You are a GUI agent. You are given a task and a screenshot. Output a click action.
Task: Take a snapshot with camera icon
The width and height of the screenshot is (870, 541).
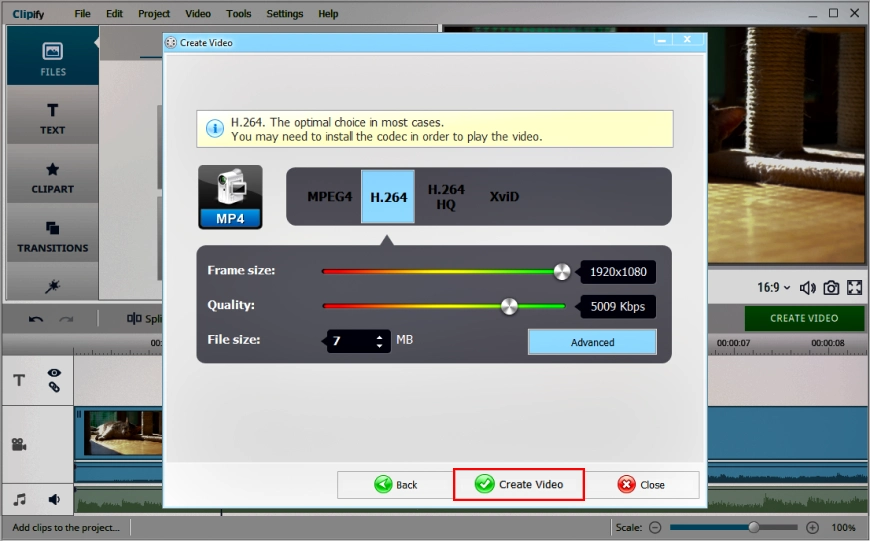coord(831,287)
